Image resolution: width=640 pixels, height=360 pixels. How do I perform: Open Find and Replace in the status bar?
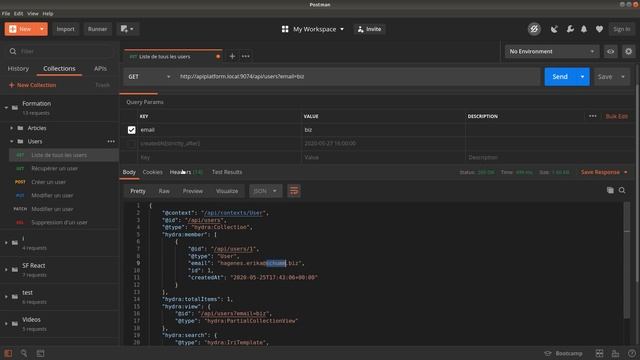pos(24,353)
